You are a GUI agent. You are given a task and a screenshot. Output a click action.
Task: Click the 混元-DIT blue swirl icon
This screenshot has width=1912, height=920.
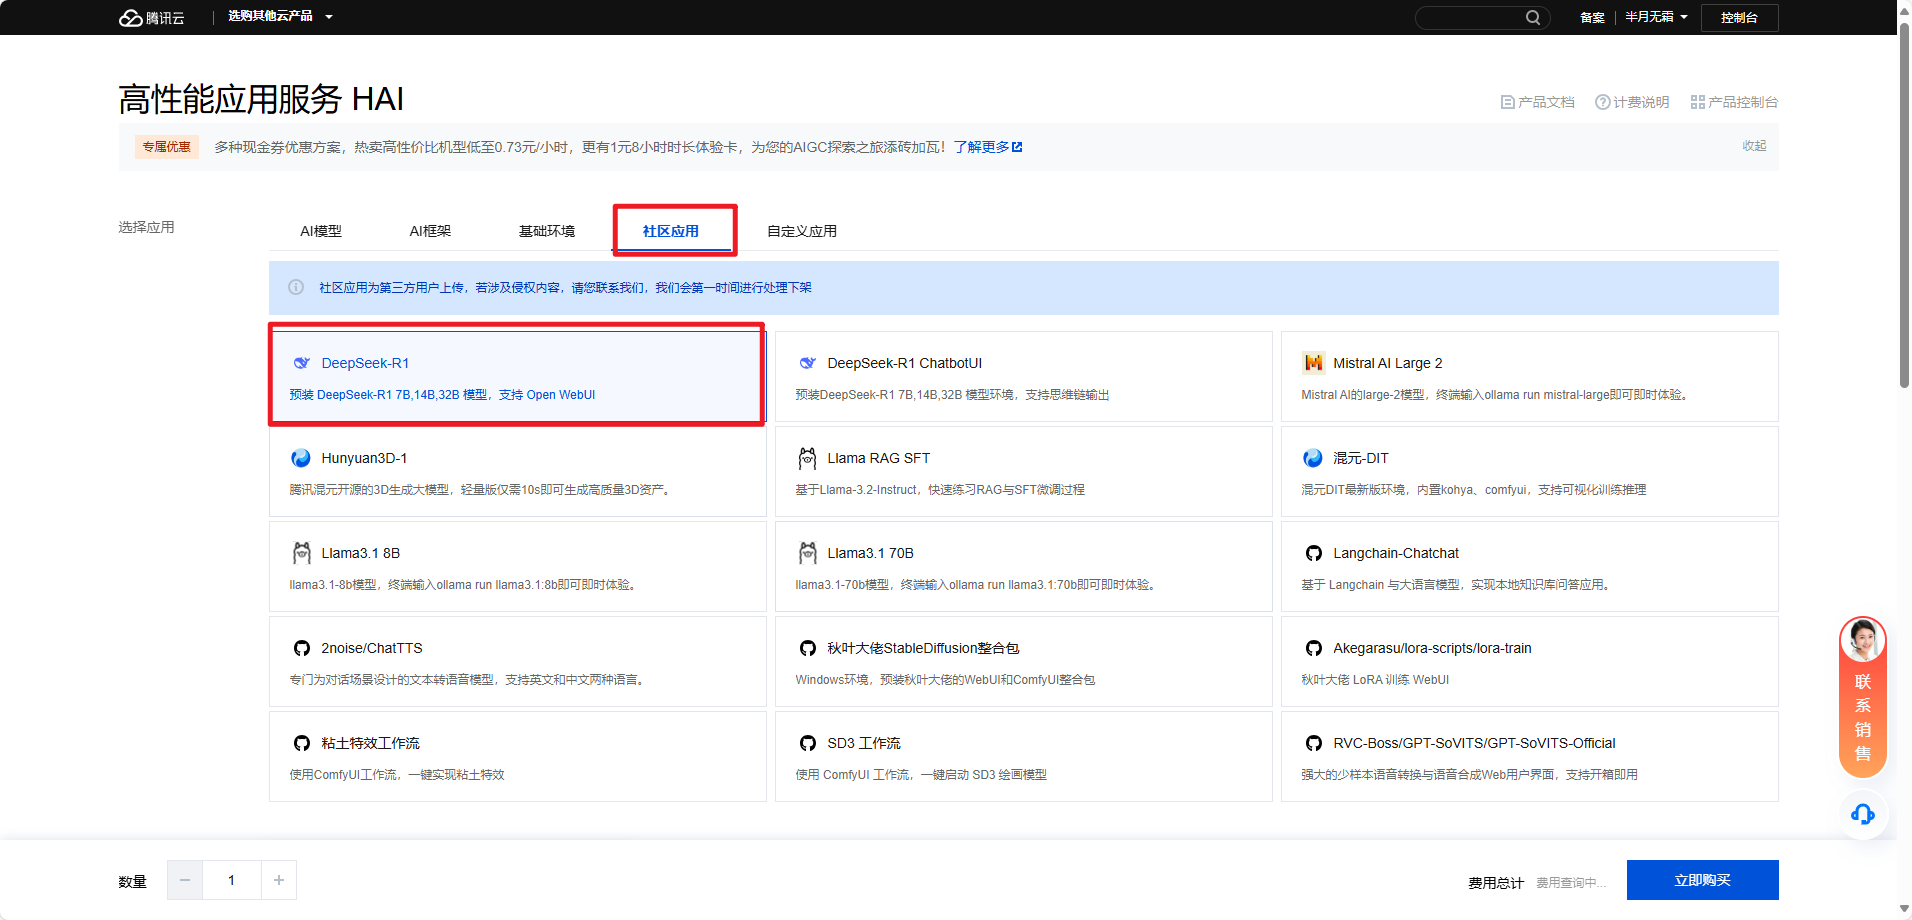(1313, 458)
